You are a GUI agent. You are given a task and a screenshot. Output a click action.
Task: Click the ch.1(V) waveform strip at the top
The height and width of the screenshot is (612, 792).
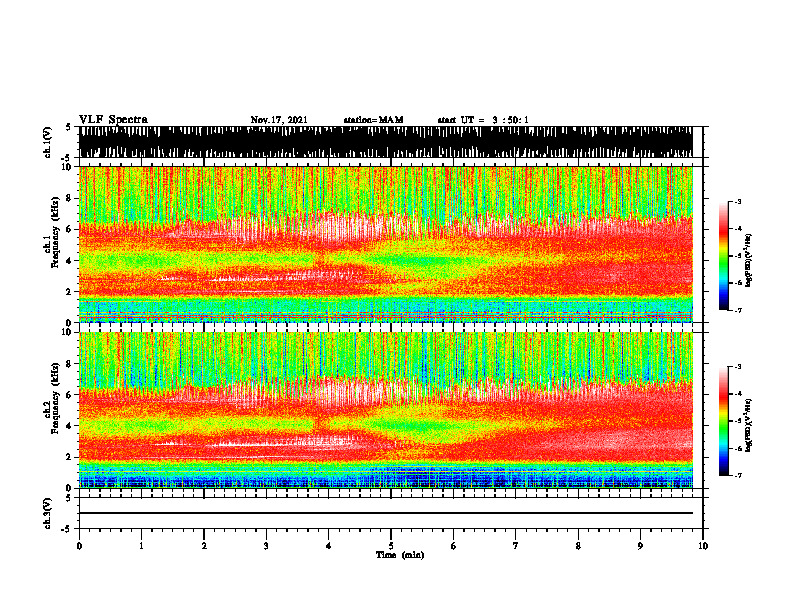click(386, 142)
